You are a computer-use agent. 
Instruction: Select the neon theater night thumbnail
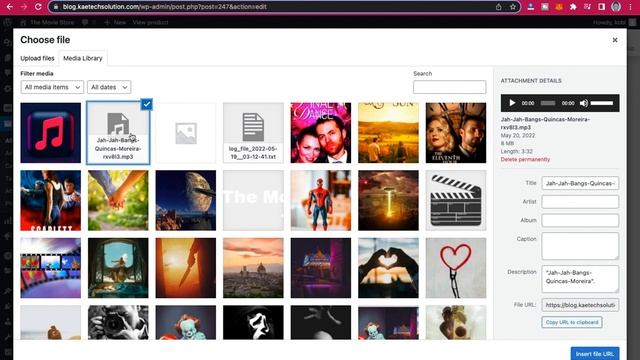[321, 268]
